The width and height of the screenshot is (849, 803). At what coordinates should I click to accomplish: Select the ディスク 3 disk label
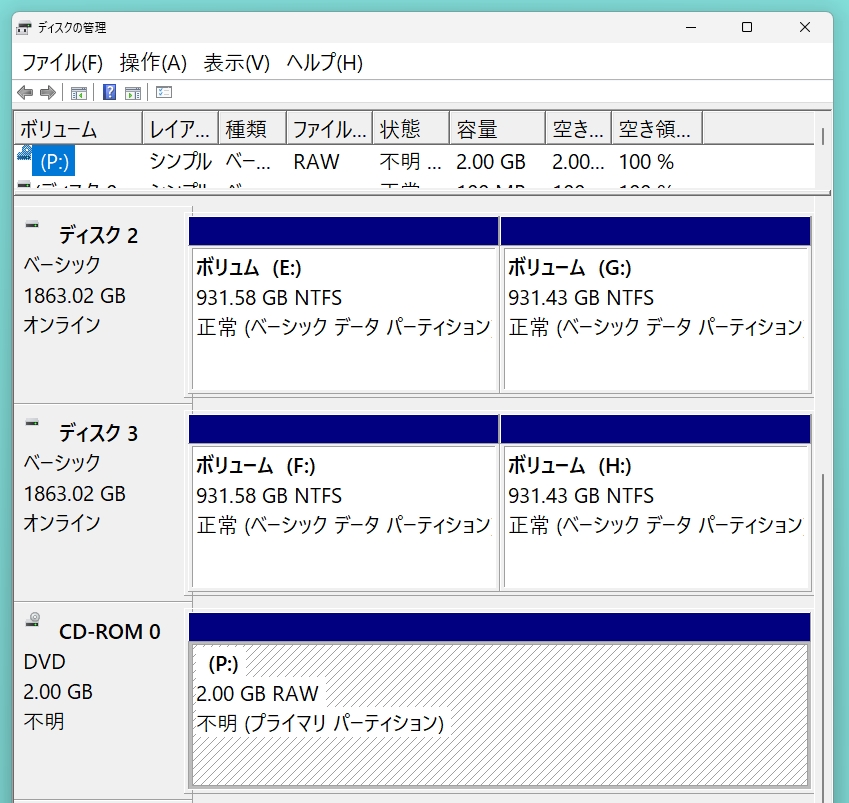coord(98,433)
